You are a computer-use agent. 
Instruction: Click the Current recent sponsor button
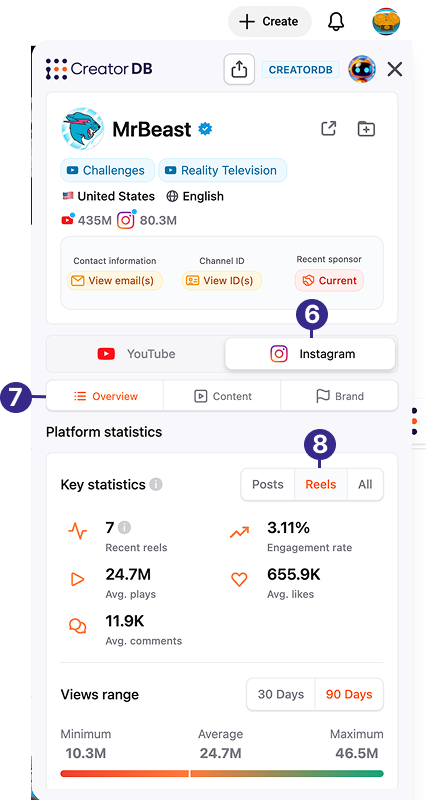point(329,281)
